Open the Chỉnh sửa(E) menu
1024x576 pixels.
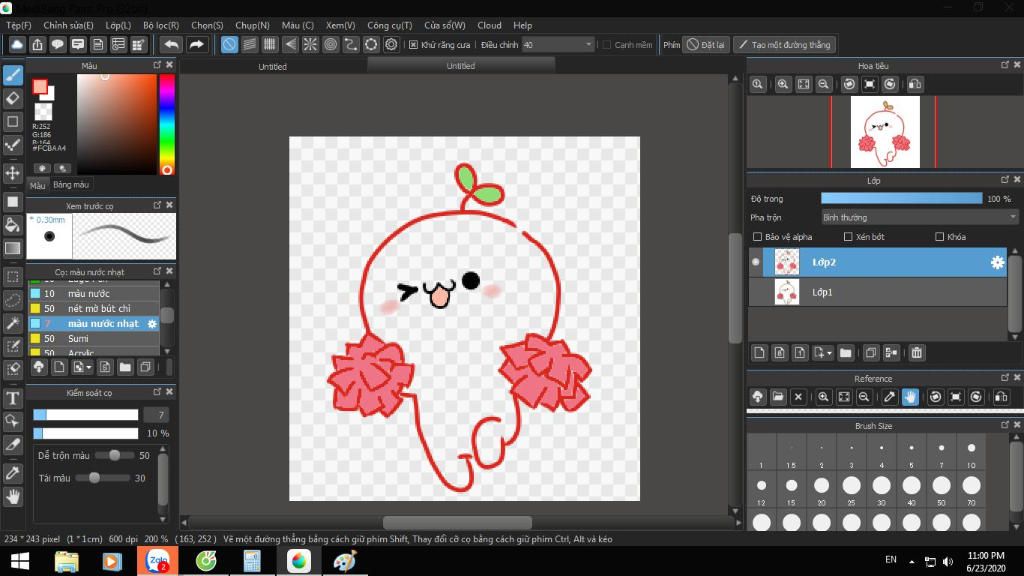[69, 25]
